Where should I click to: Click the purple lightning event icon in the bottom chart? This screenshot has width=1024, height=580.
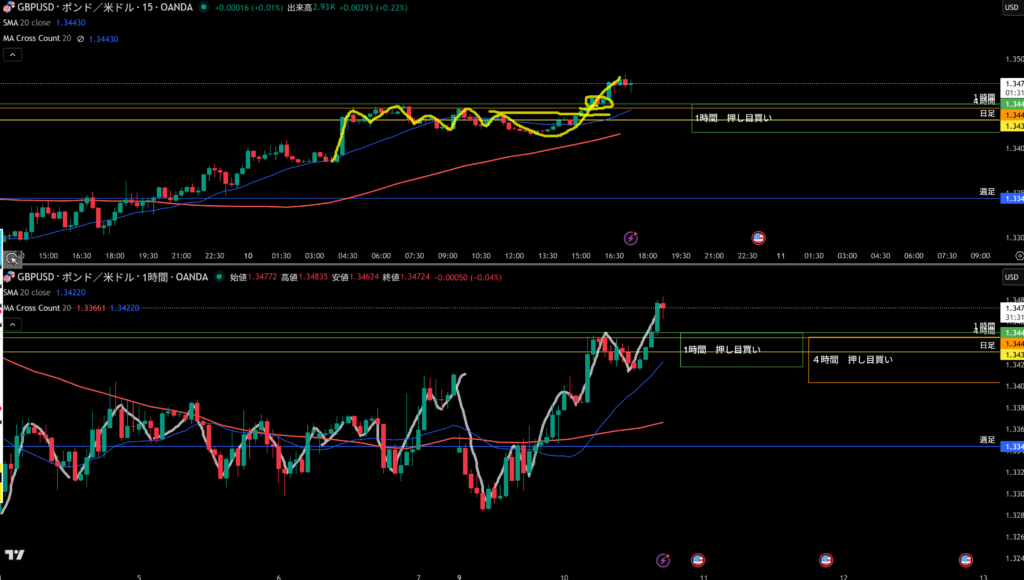(662, 560)
